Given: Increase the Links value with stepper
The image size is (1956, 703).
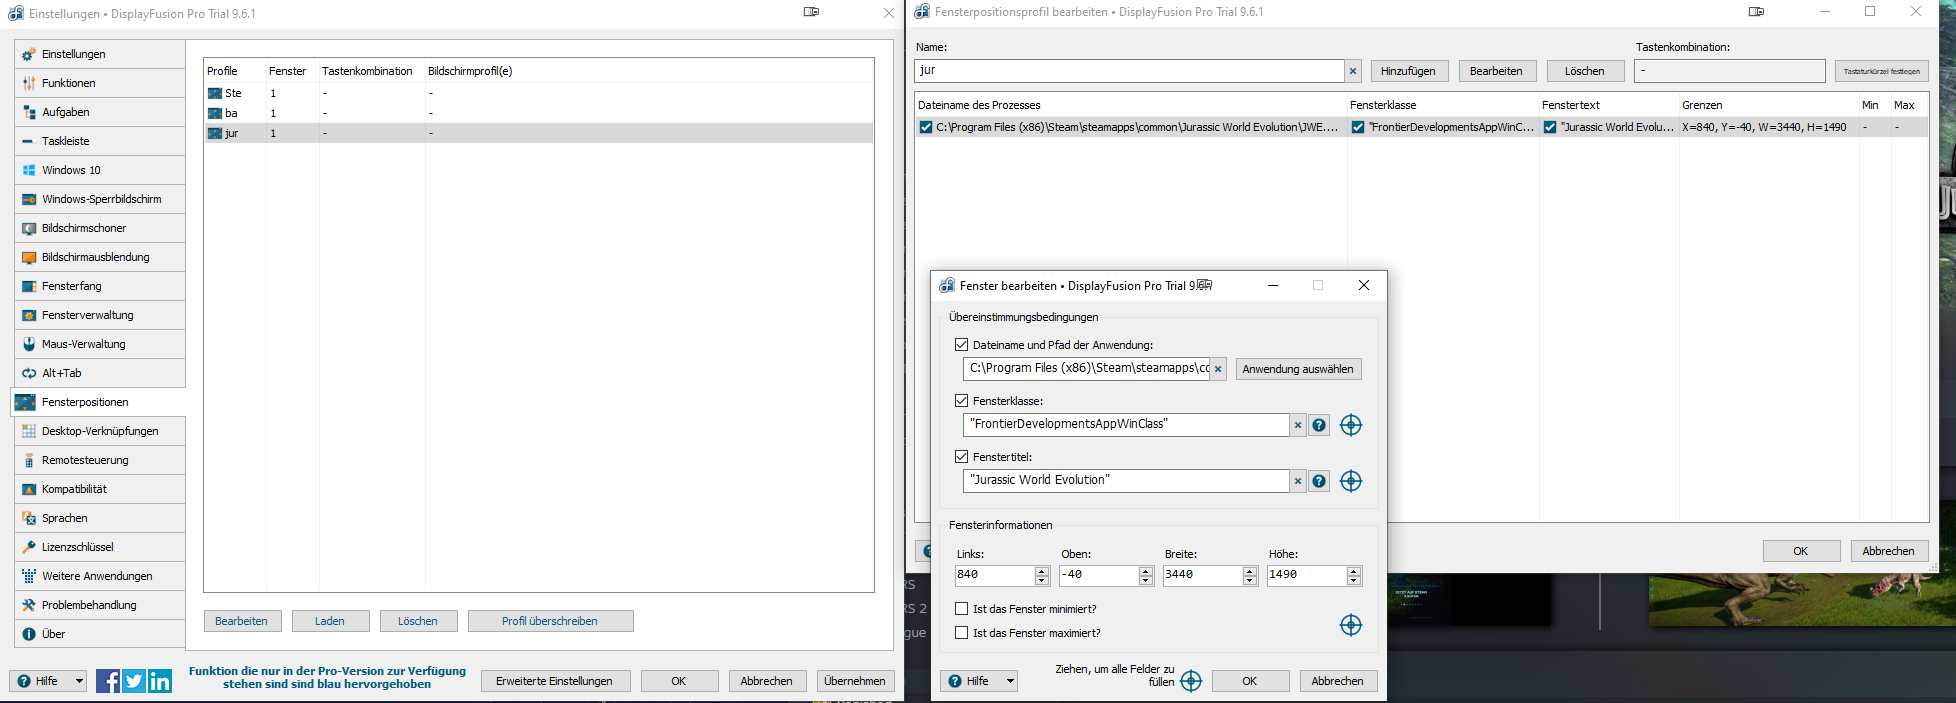Looking at the screenshot, I should point(1042,571).
